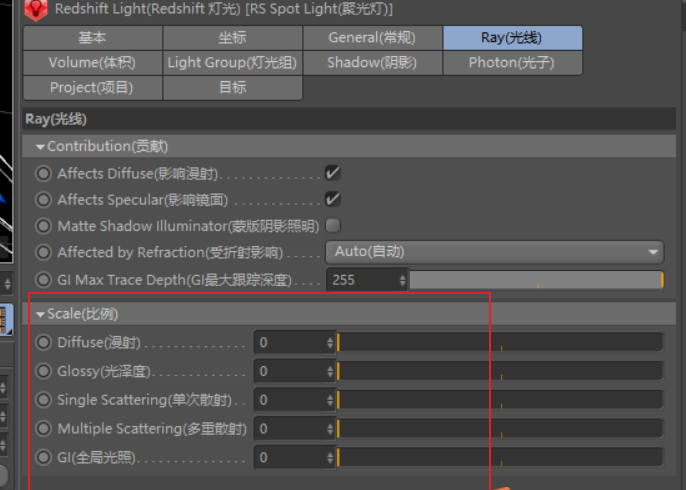Click Affected by Refraction keyframe circle
Screen dimensions: 686x490
43,252
